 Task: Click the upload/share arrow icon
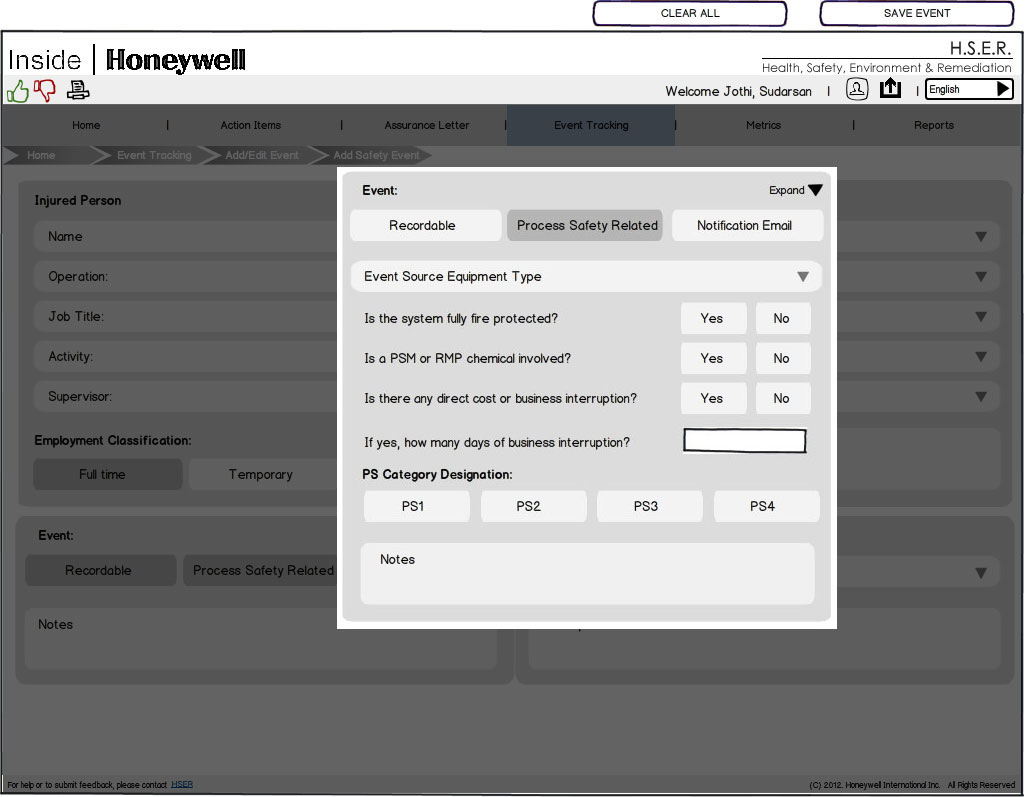890,89
